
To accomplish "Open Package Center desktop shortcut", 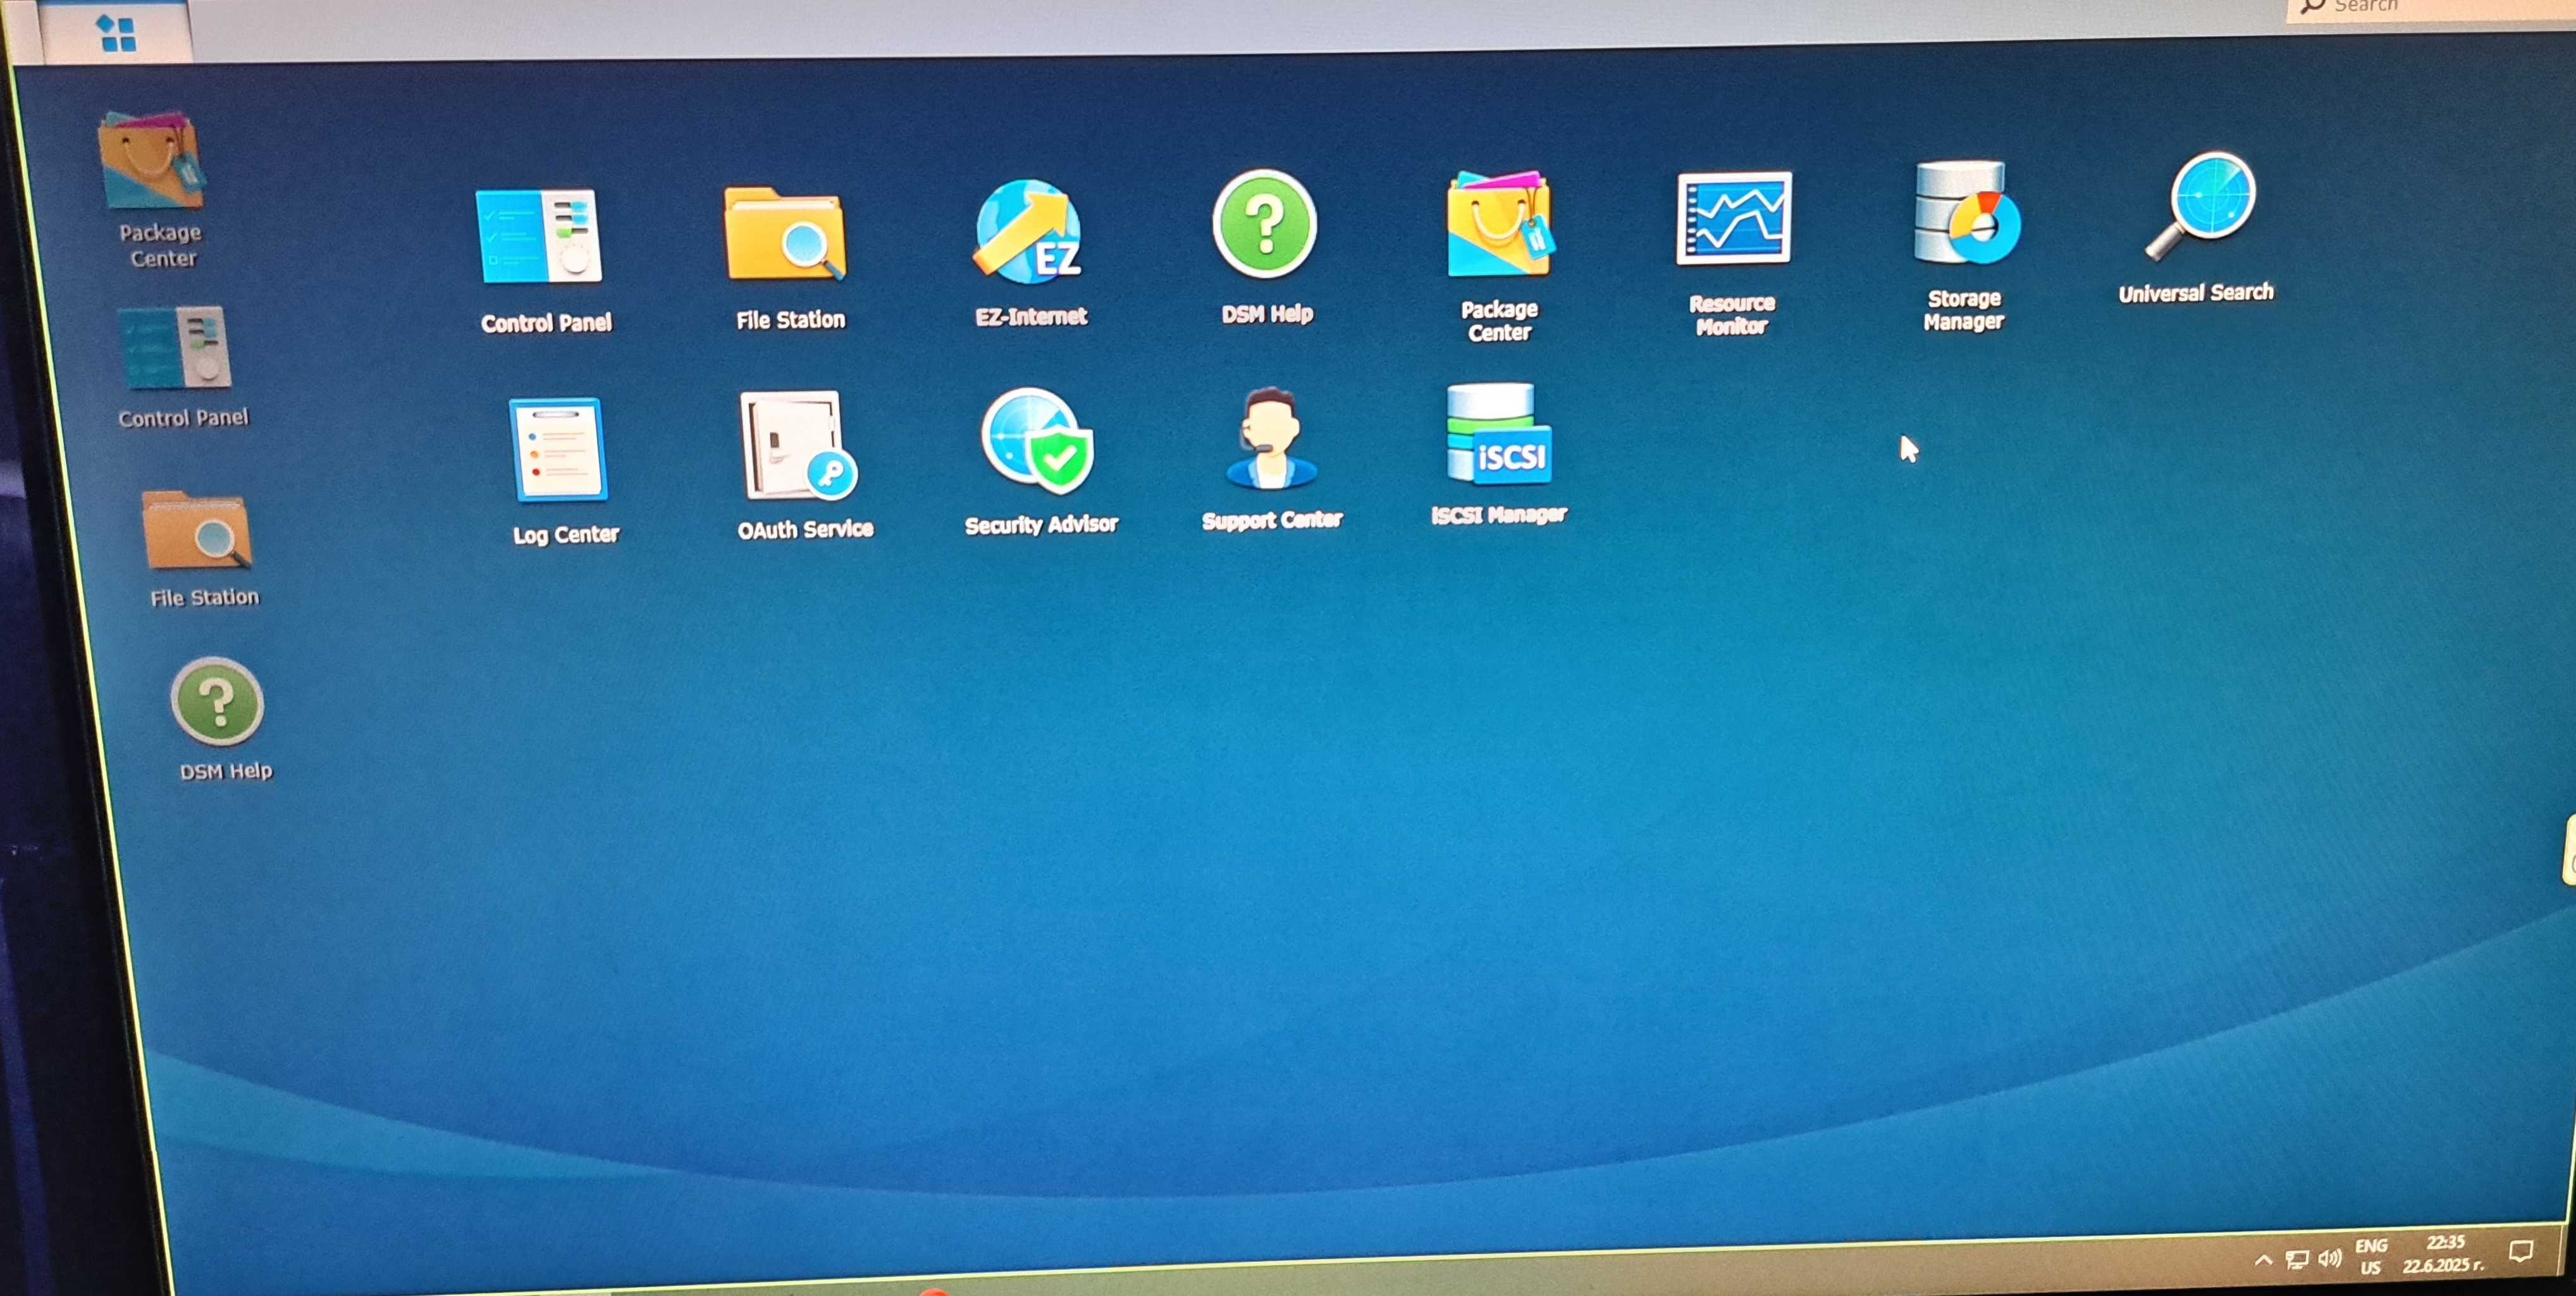I will [156, 189].
